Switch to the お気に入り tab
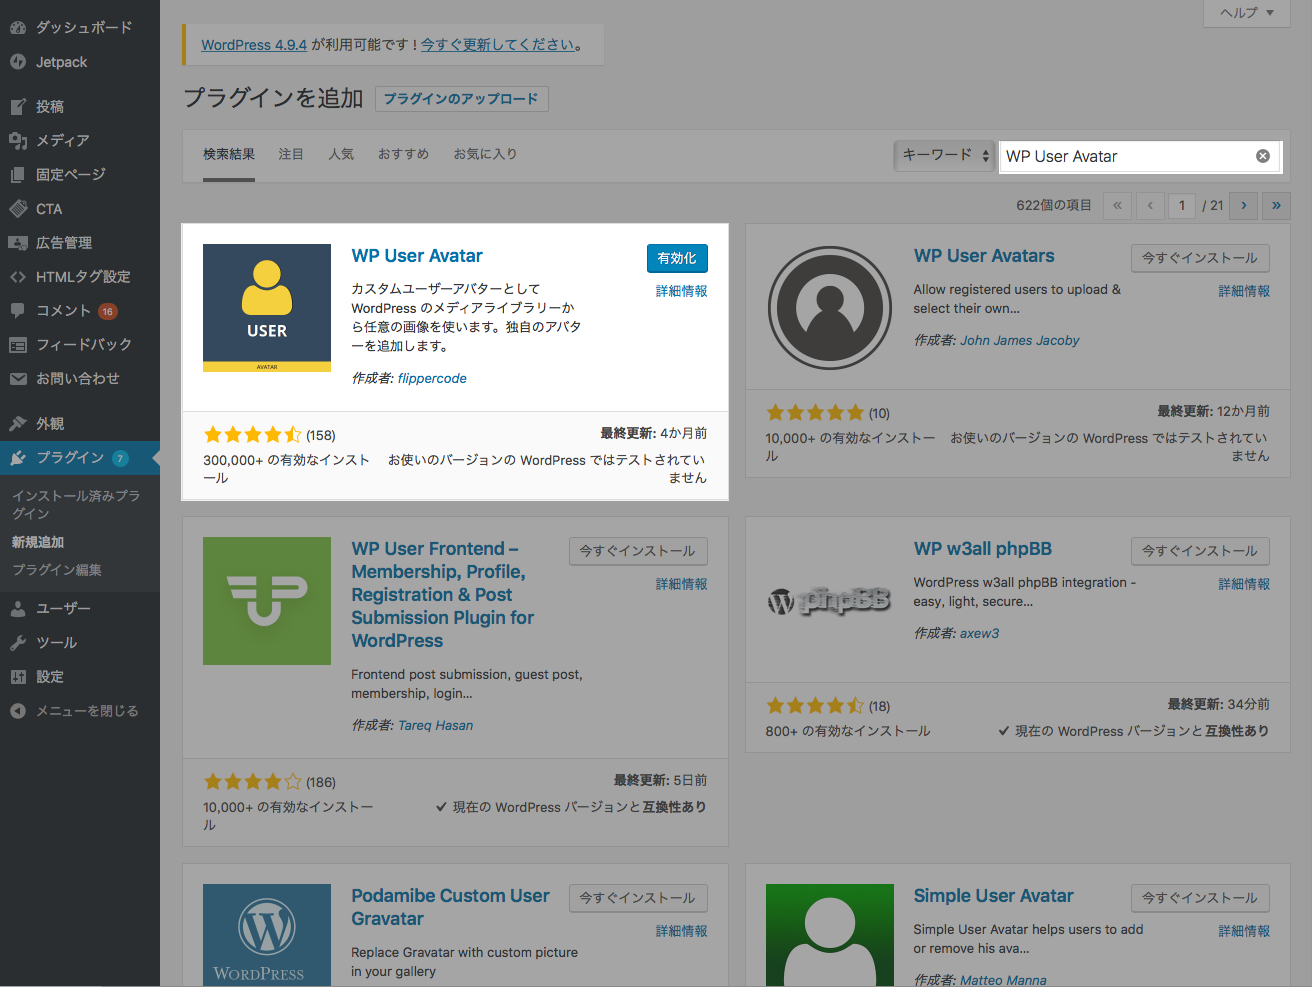 click(485, 154)
